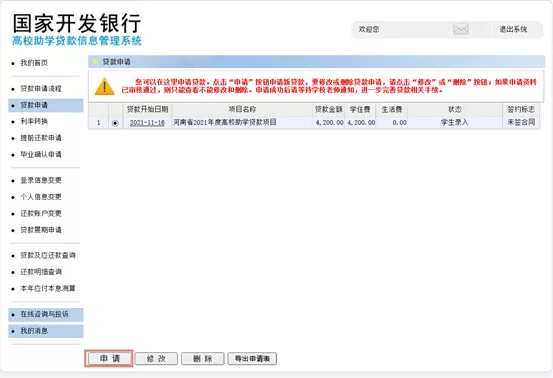Open 我的消息 in the sidebar

(46, 331)
